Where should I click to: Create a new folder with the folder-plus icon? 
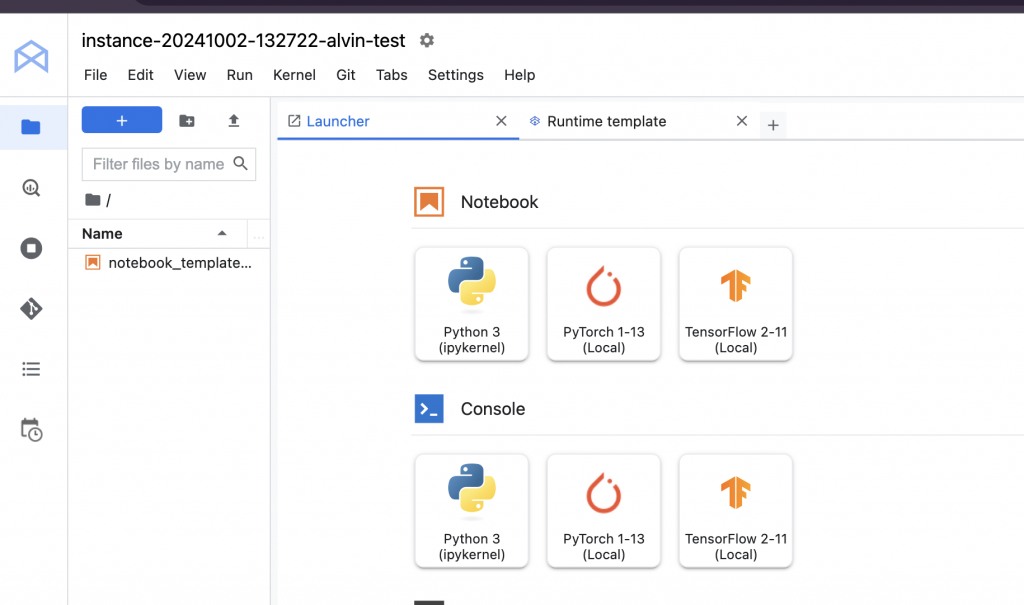187,121
